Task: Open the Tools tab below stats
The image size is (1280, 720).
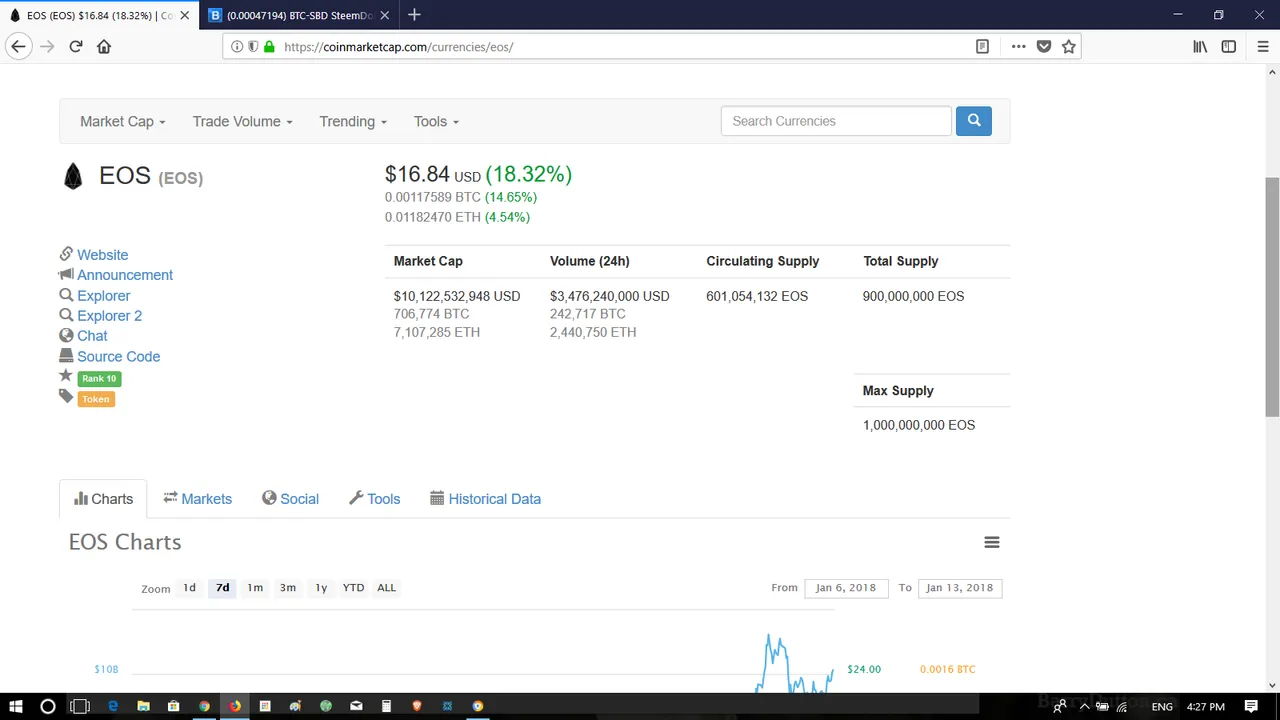Action: (x=374, y=499)
